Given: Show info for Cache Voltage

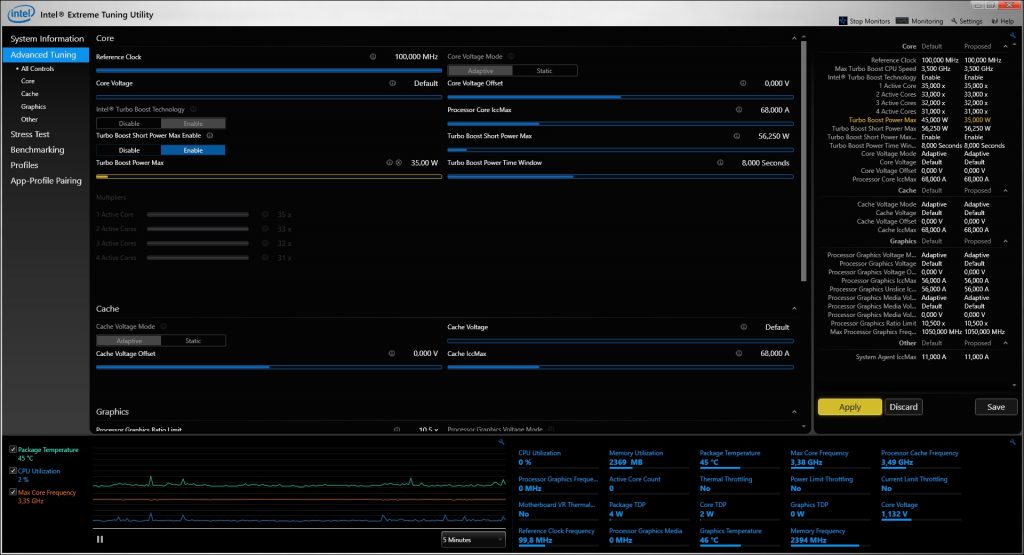Looking at the screenshot, I should (743, 327).
